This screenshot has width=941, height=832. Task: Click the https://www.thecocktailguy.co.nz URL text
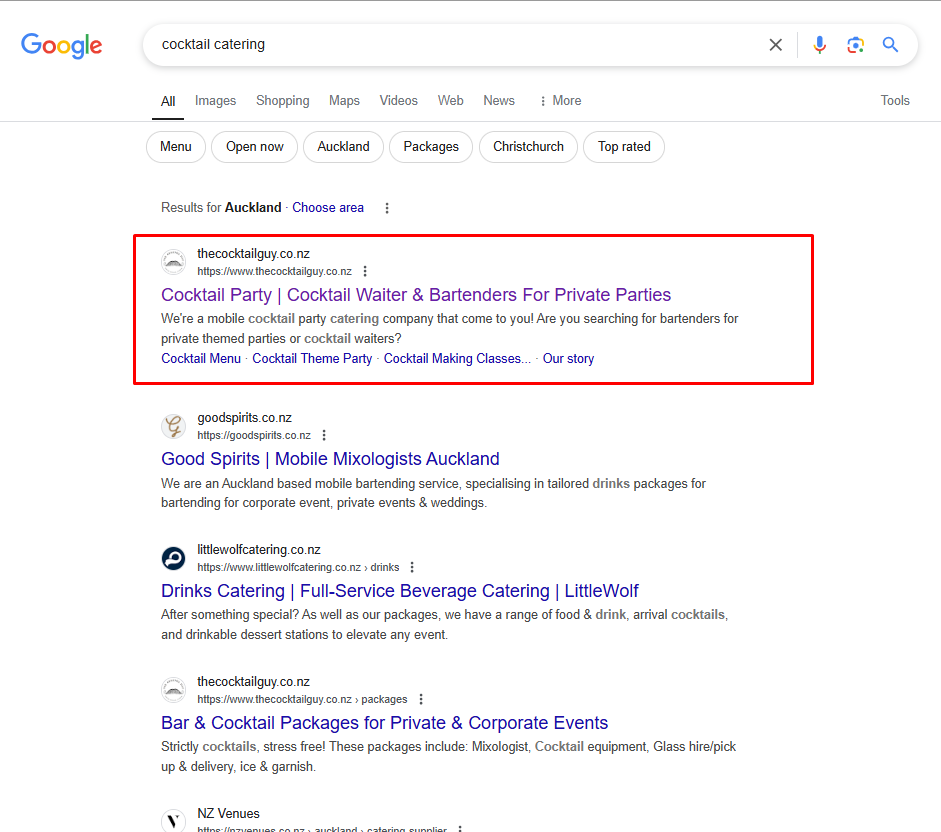pyautogui.click(x=274, y=271)
